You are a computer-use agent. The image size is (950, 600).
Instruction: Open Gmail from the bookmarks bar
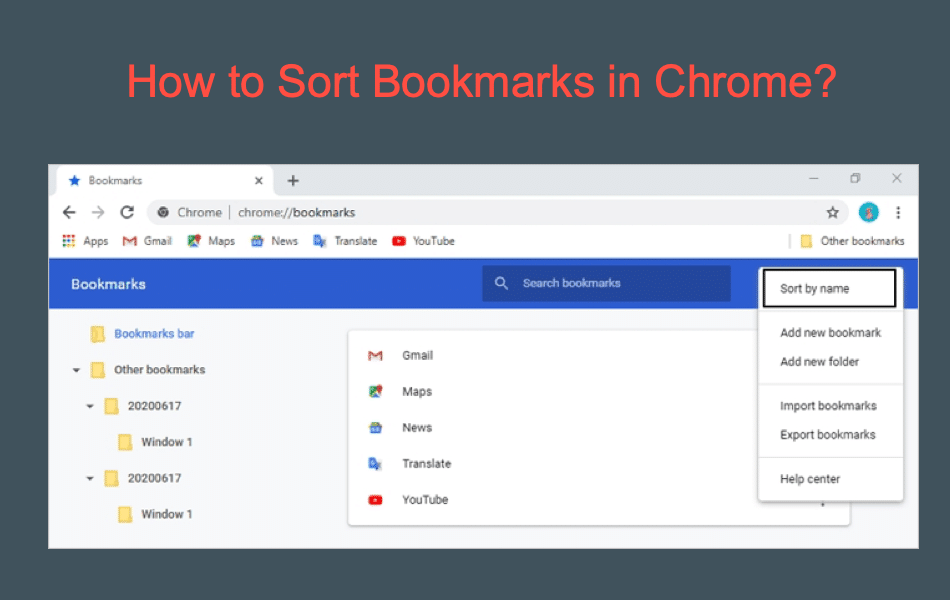[147, 241]
